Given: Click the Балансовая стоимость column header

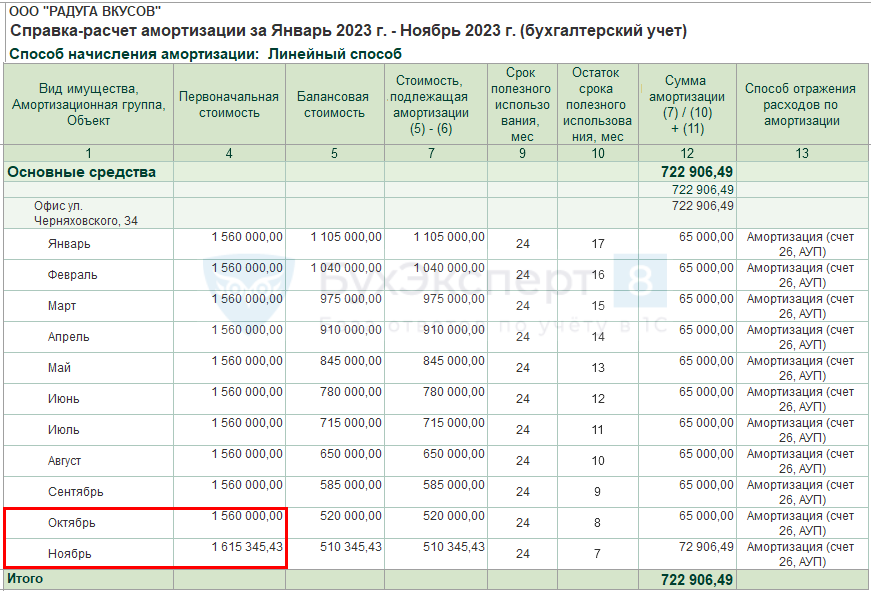Looking at the screenshot, I should point(333,104).
